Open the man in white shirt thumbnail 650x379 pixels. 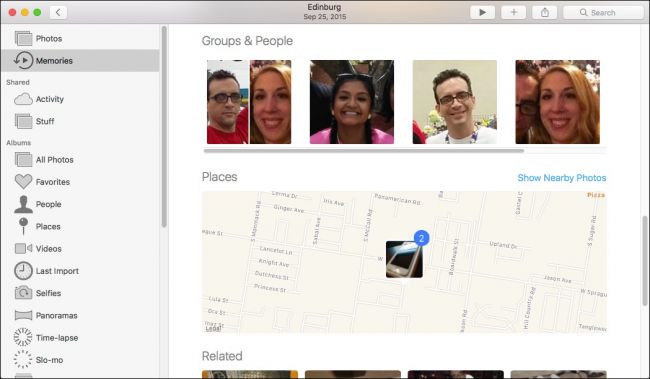tap(454, 102)
